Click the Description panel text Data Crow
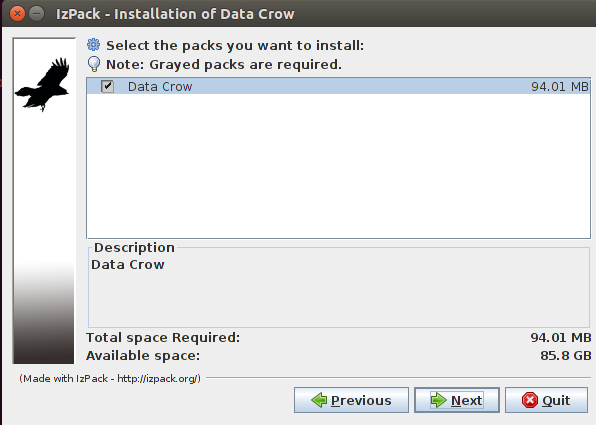Image resolution: width=596 pixels, height=425 pixels. [x=128, y=265]
